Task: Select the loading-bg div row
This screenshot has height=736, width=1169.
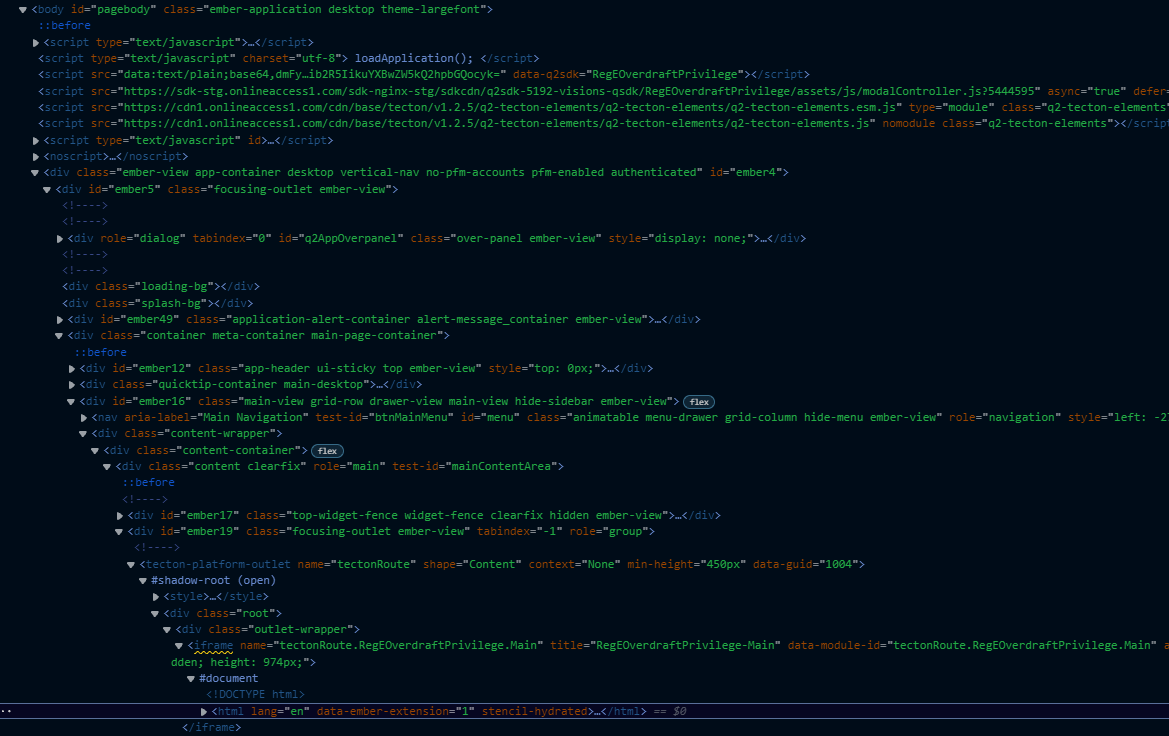Action: tap(161, 286)
